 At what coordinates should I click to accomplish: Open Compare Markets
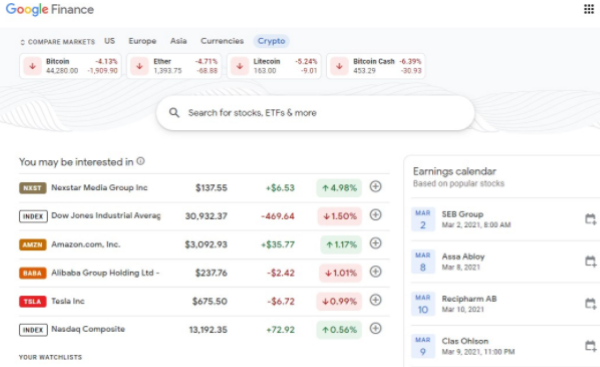click(57, 42)
